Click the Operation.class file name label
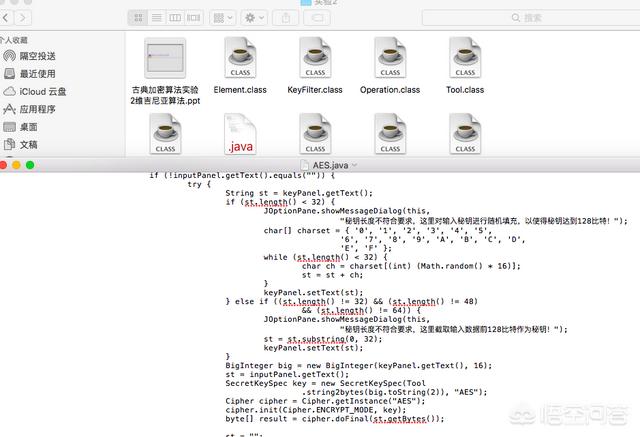The height and width of the screenshot is (437, 640). [390, 90]
